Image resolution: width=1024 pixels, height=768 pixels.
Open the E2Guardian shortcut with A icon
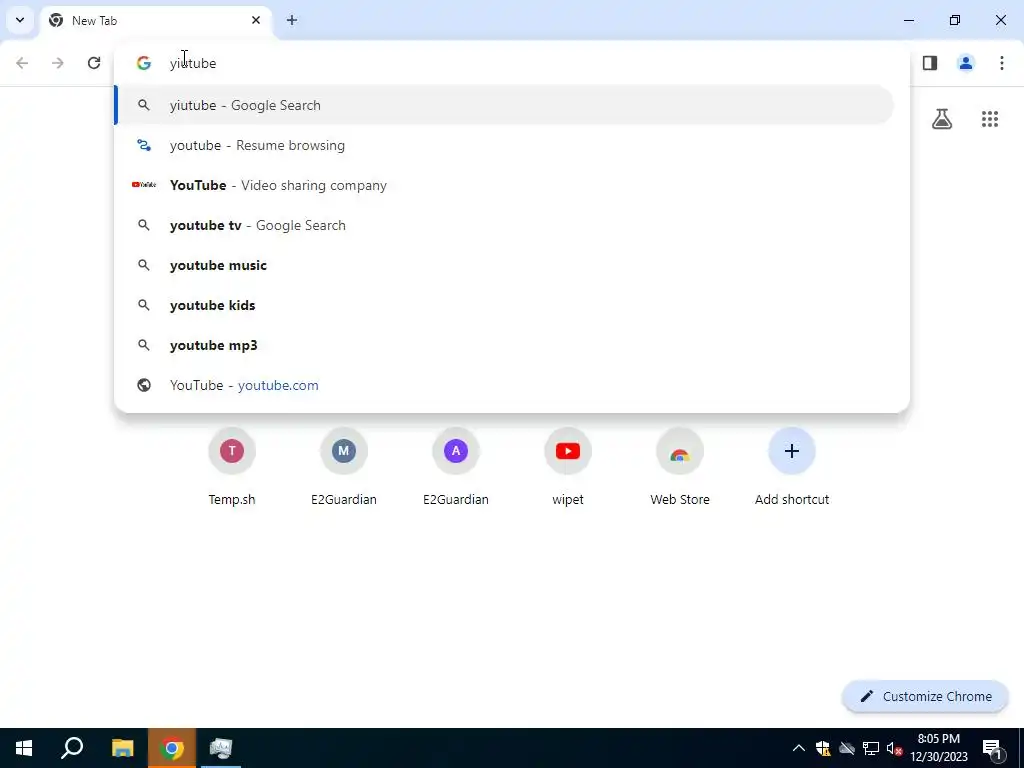click(x=456, y=468)
